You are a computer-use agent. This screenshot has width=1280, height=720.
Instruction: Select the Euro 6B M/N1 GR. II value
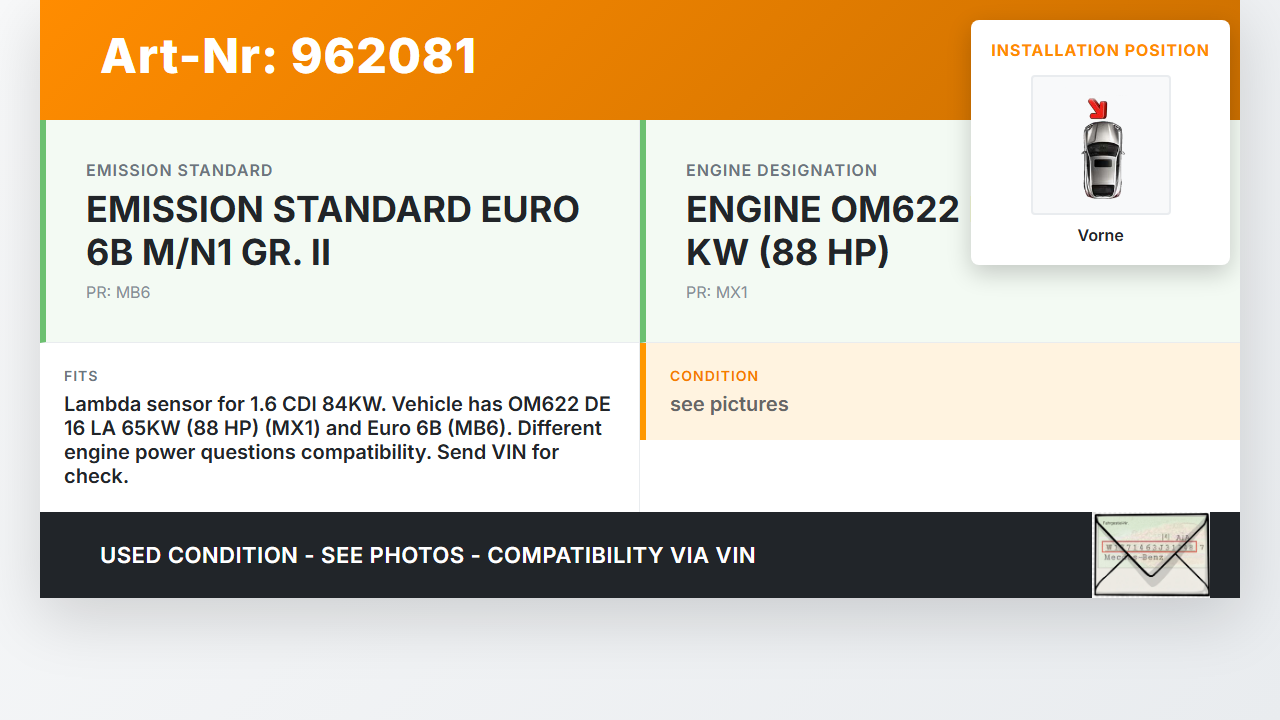pyautogui.click(x=333, y=231)
